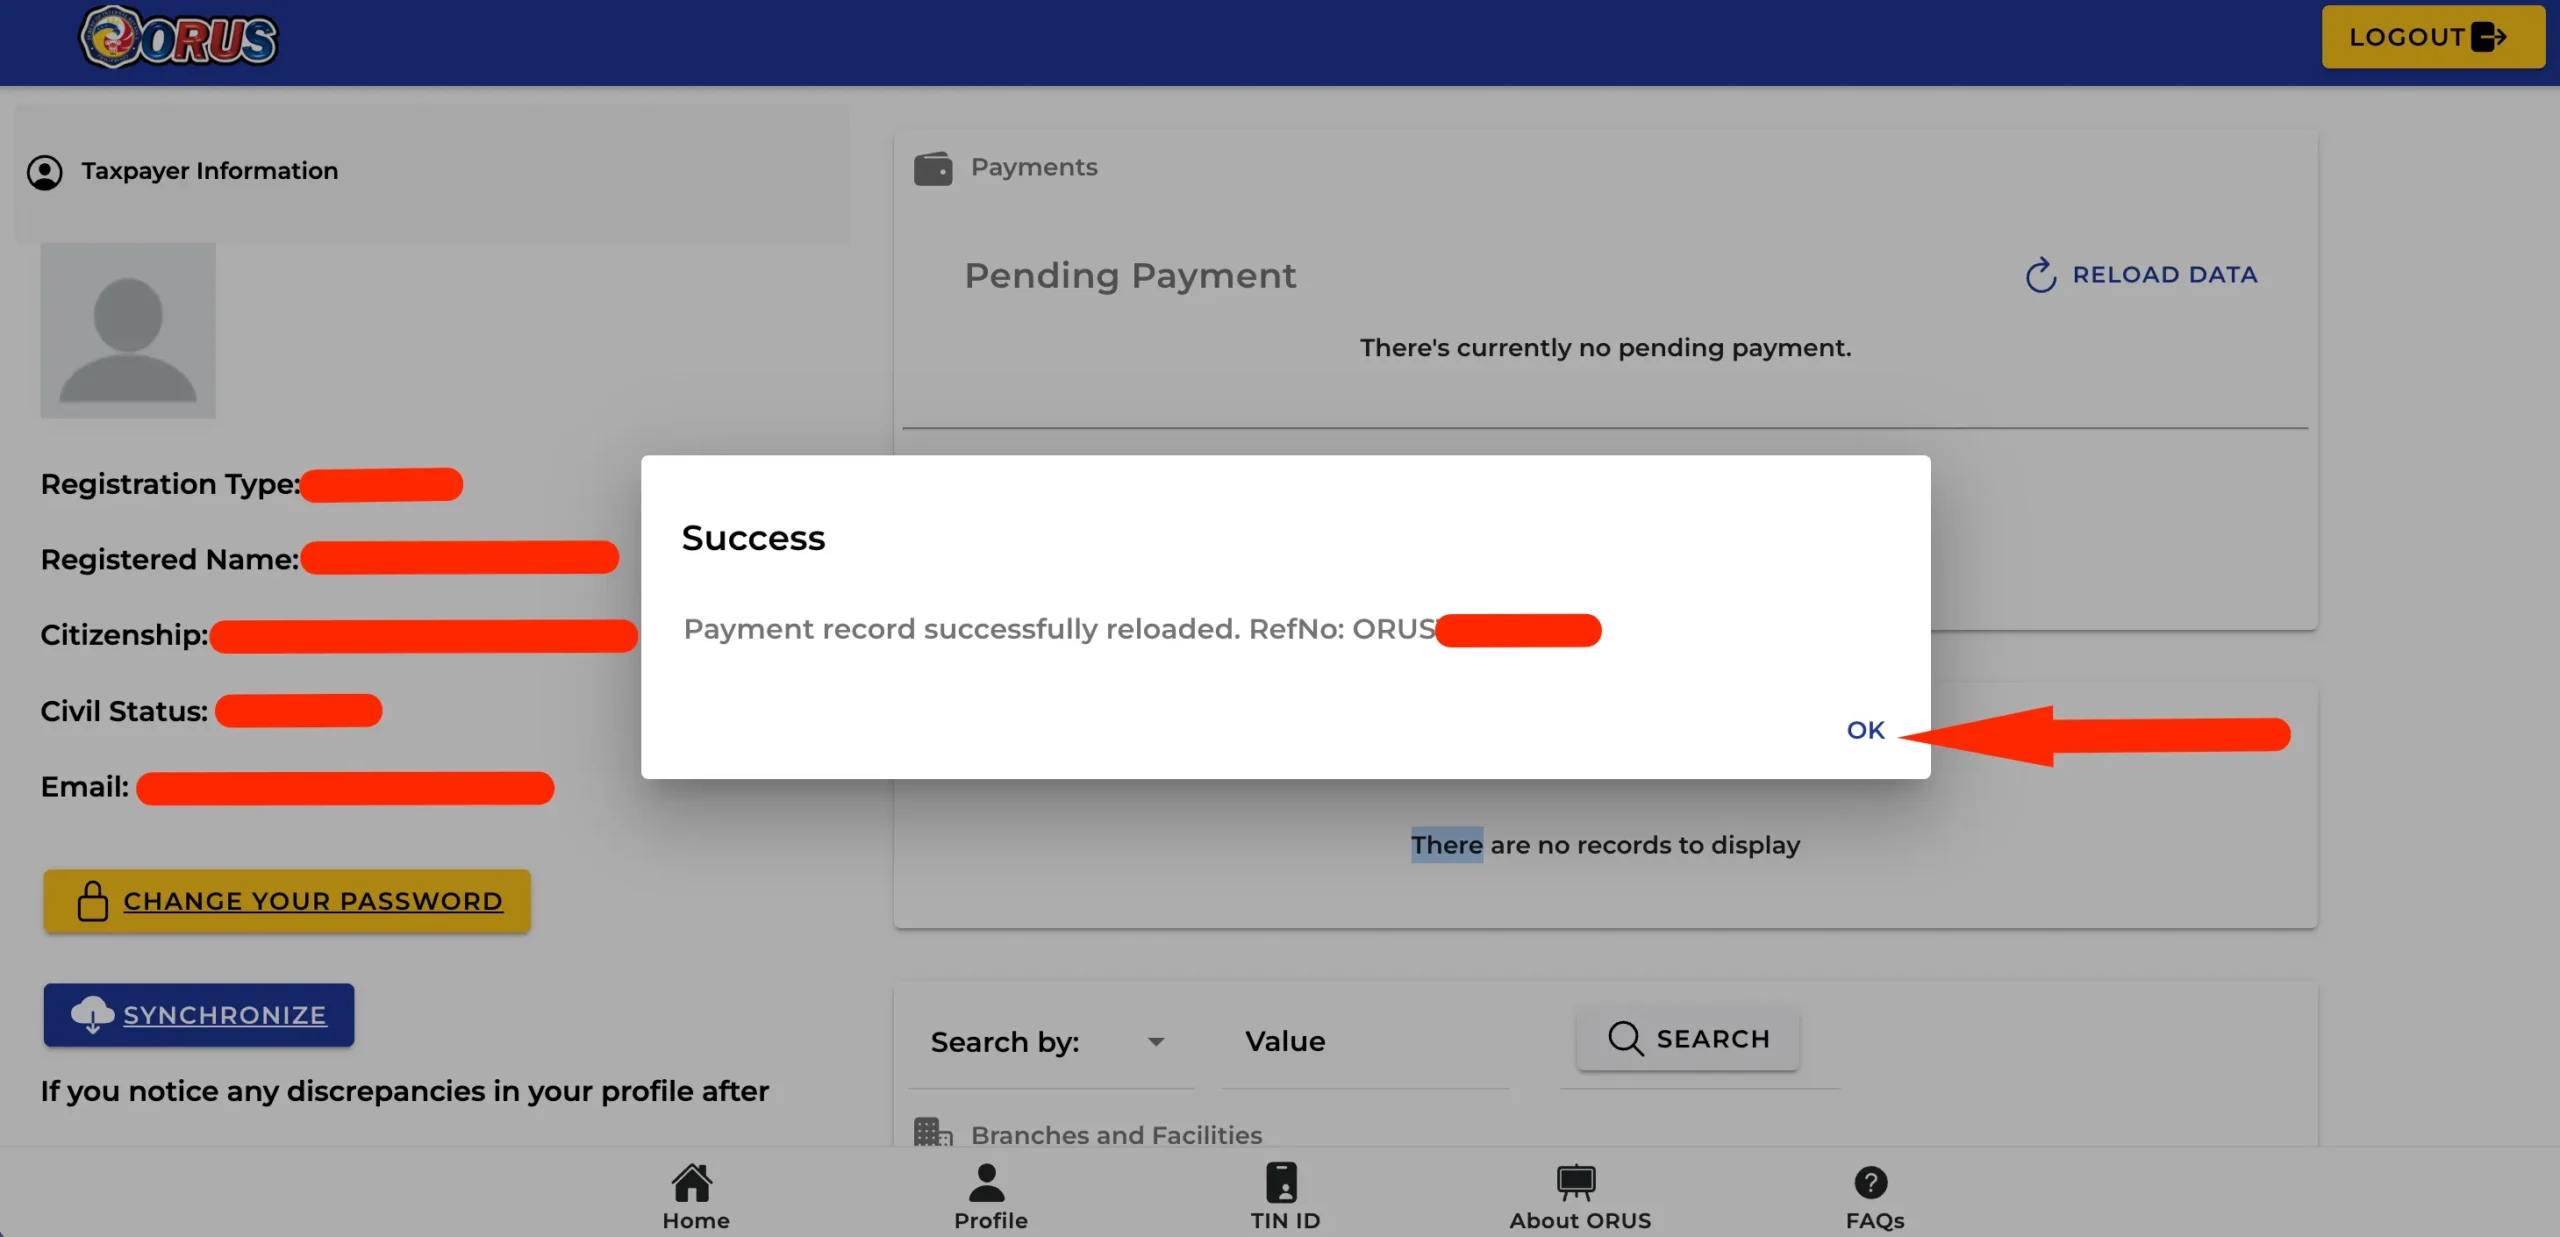Image resolution: width=2560 pixels, height=1237 pixels.
Task: Open the TIN ID tab
Action: coord(1285,1196)
